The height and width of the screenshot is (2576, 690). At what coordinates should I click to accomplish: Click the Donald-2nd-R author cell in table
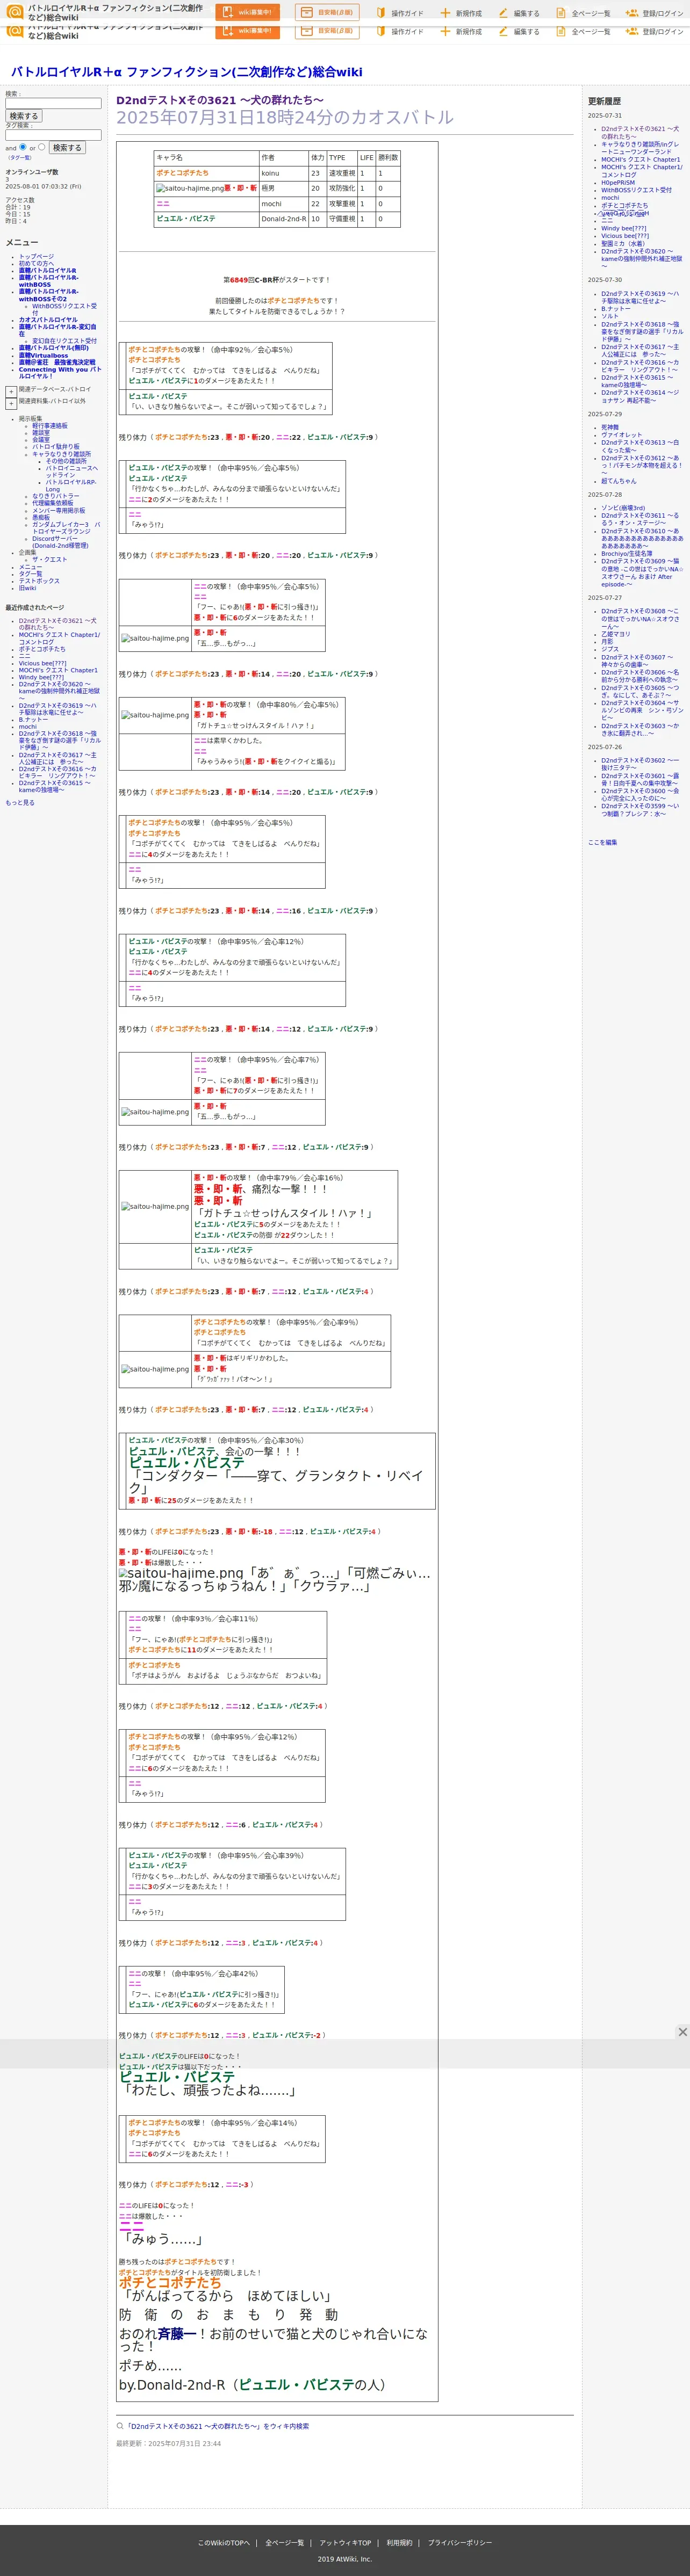click(284, 218)
